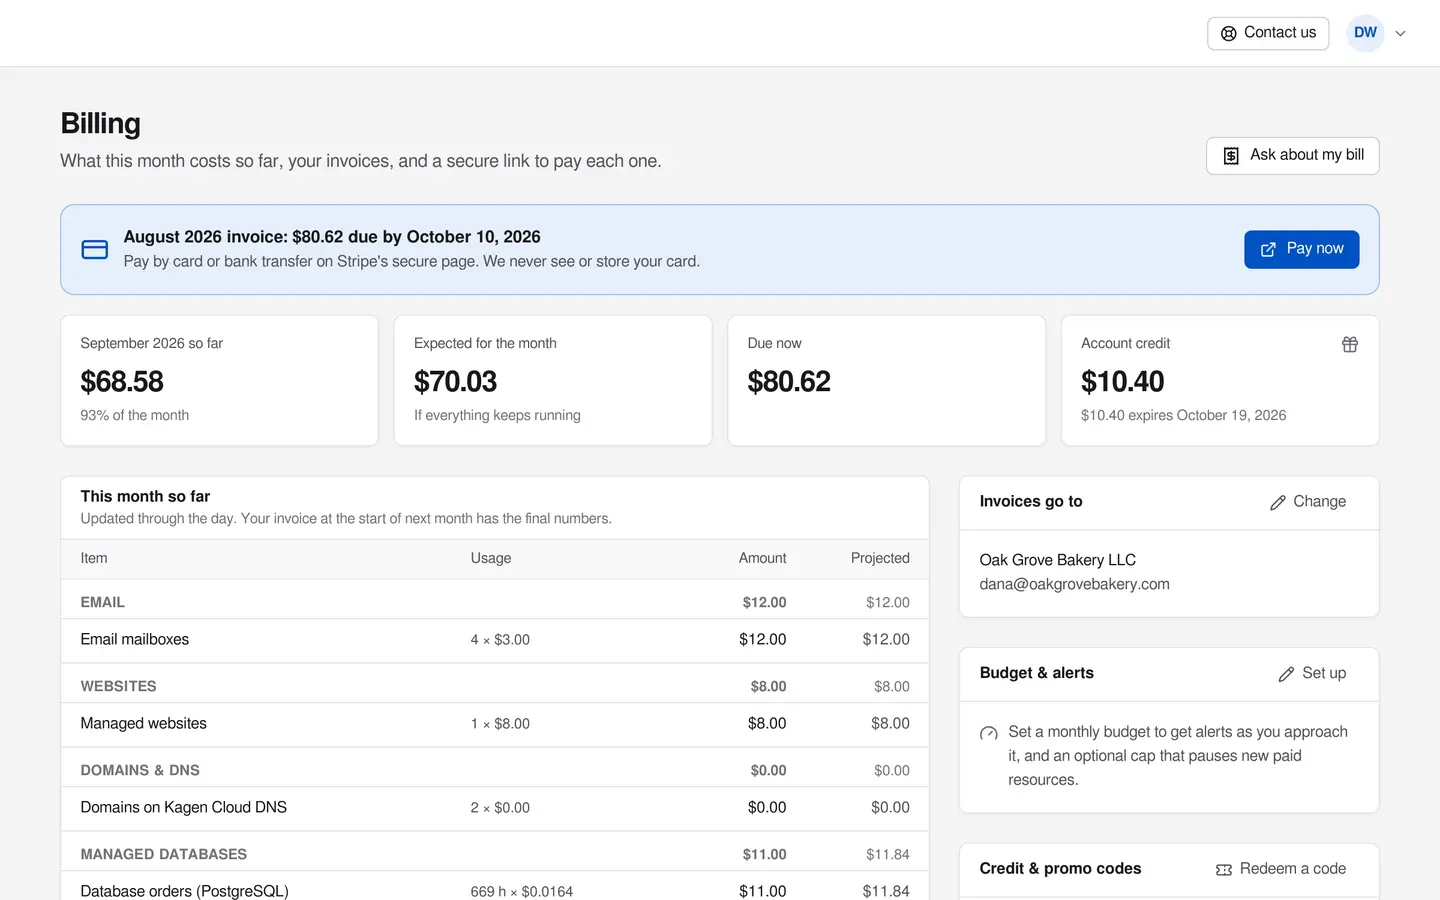Click Ask about my bill
1440x900 pixels.
(1292, 155)
